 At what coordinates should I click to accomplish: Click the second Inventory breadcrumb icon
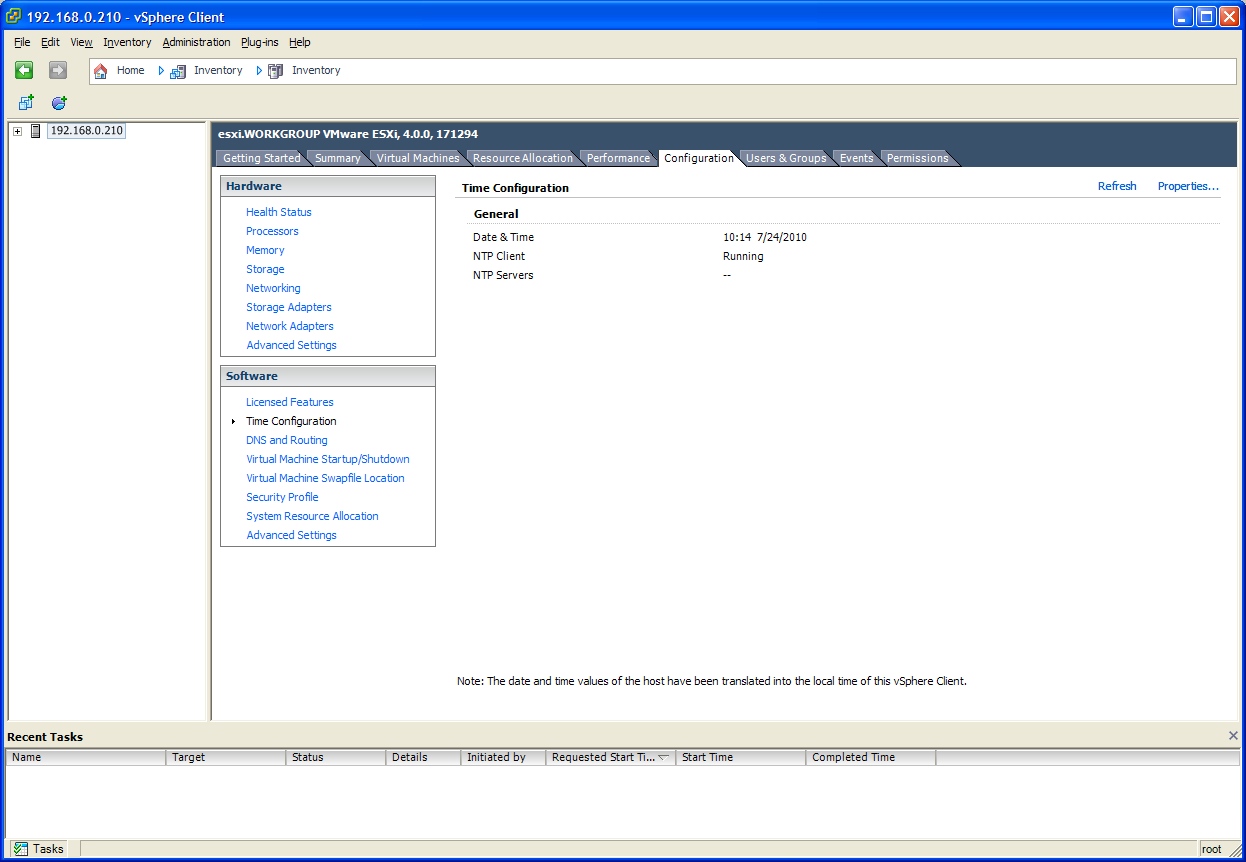point(276,71)
